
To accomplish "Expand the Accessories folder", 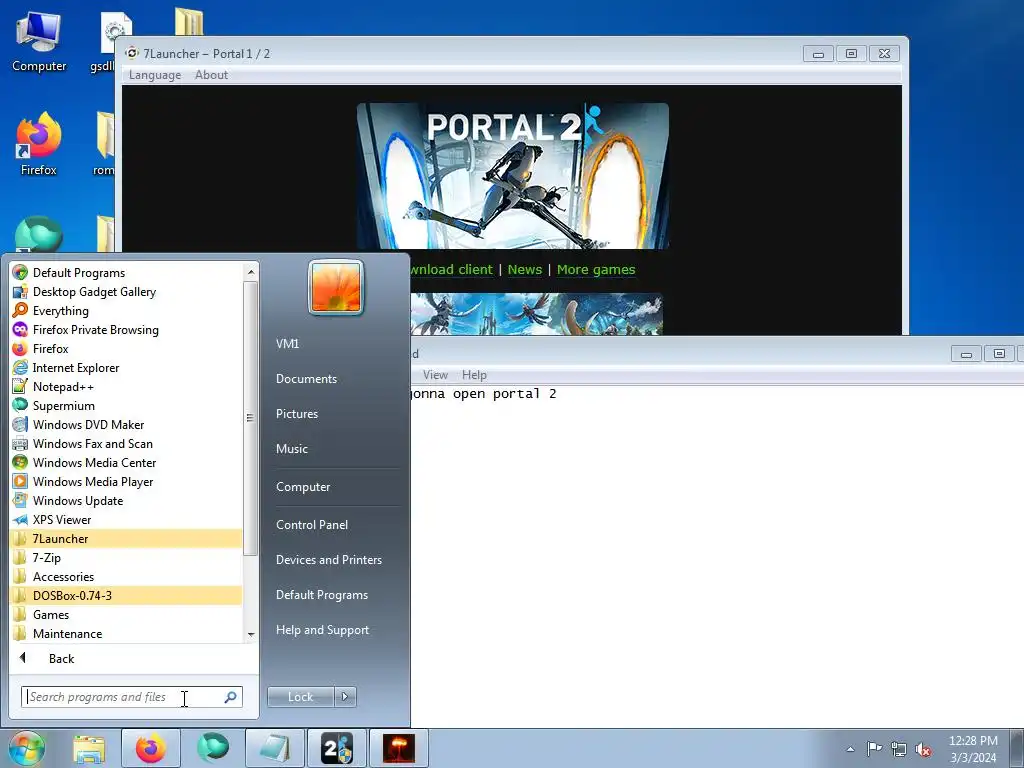I will [x=127, y=577].
